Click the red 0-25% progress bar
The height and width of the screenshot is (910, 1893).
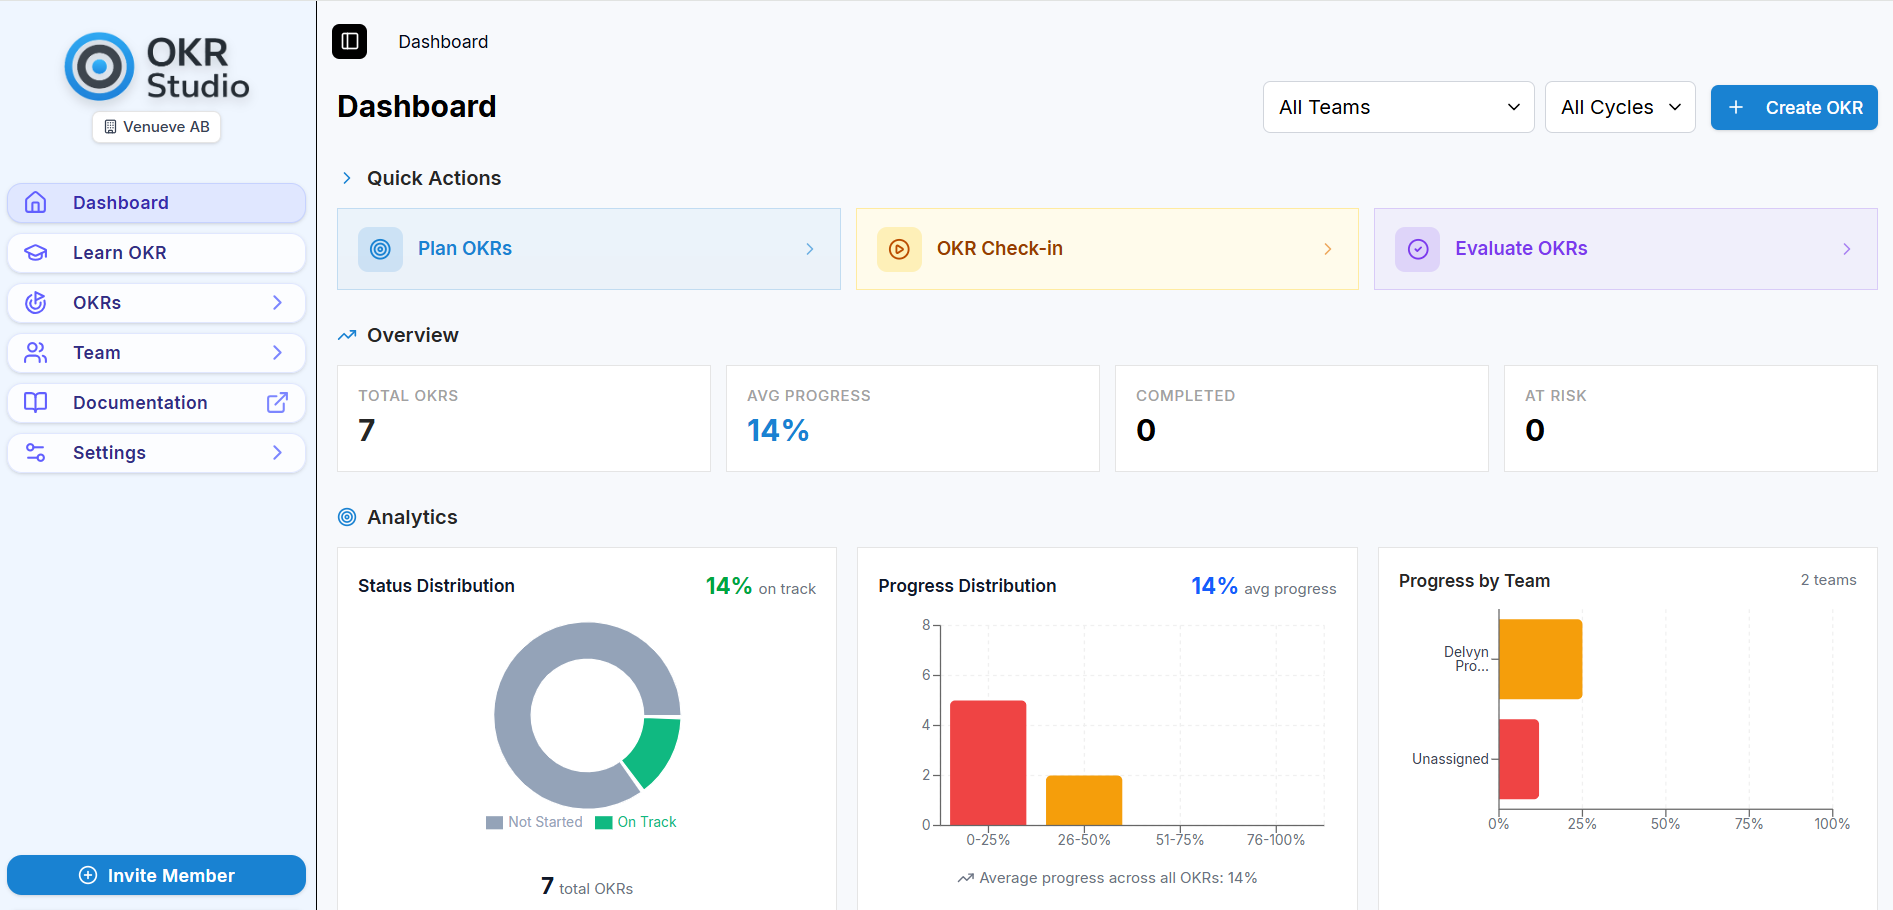(988, 763)
